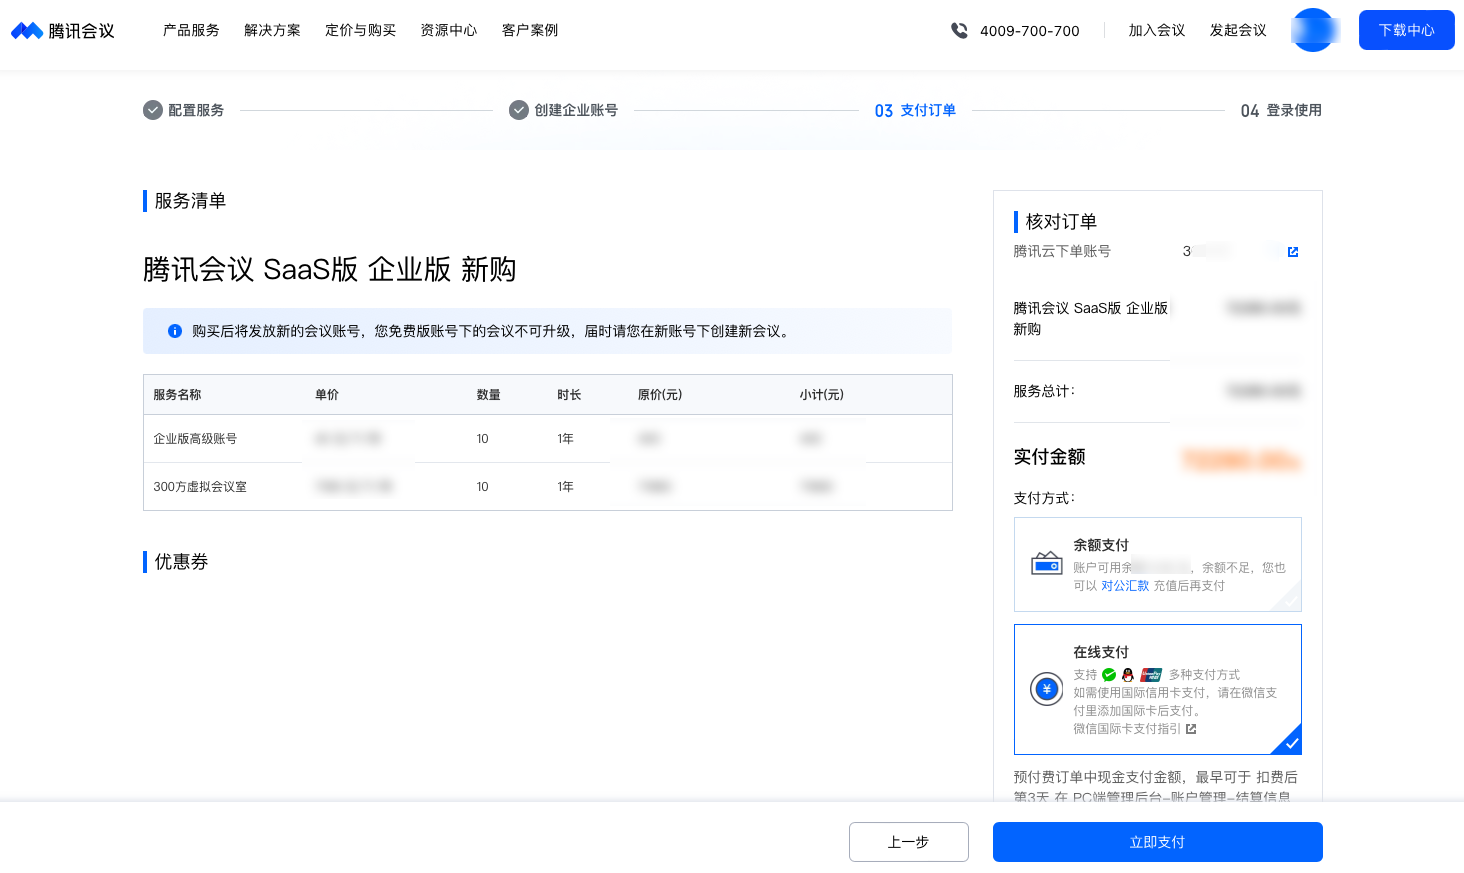
Task: Click 原价(元) column header
Action: pyautogui.click(x=660, y=395)
